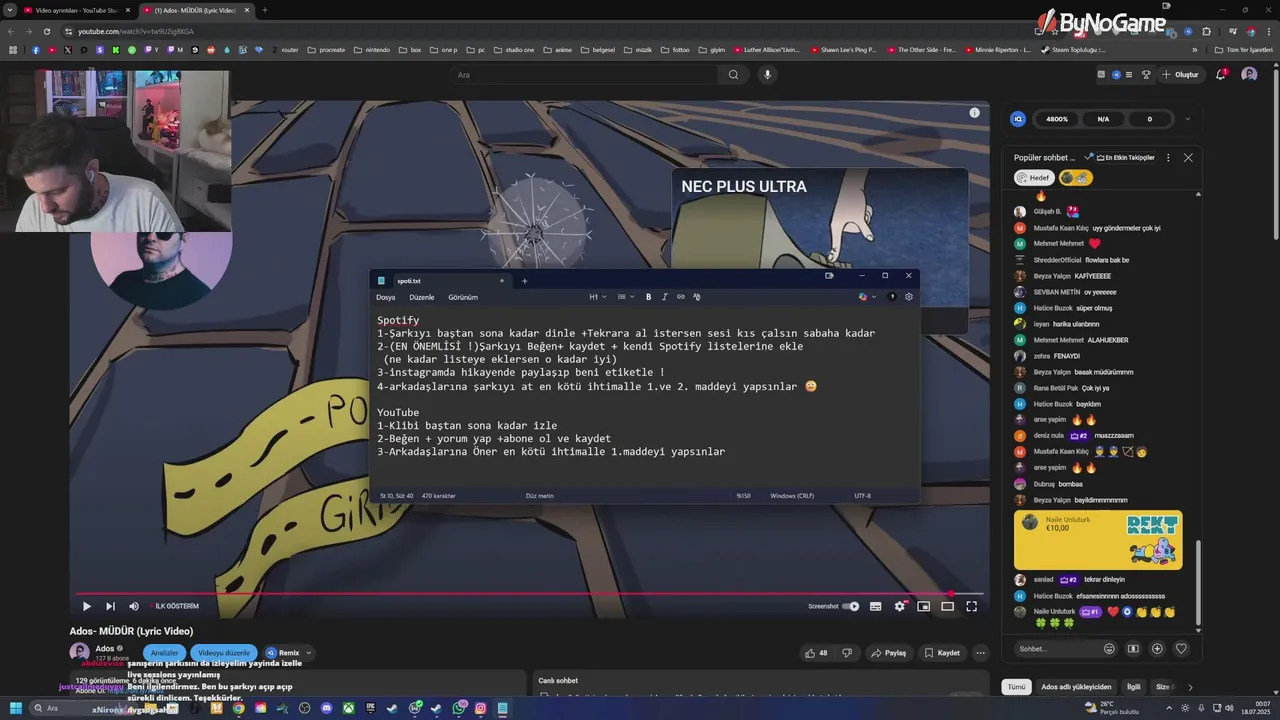Share the video via Paylaş
The height and width of the screenshot is (720, 1280).
[888, 653]
